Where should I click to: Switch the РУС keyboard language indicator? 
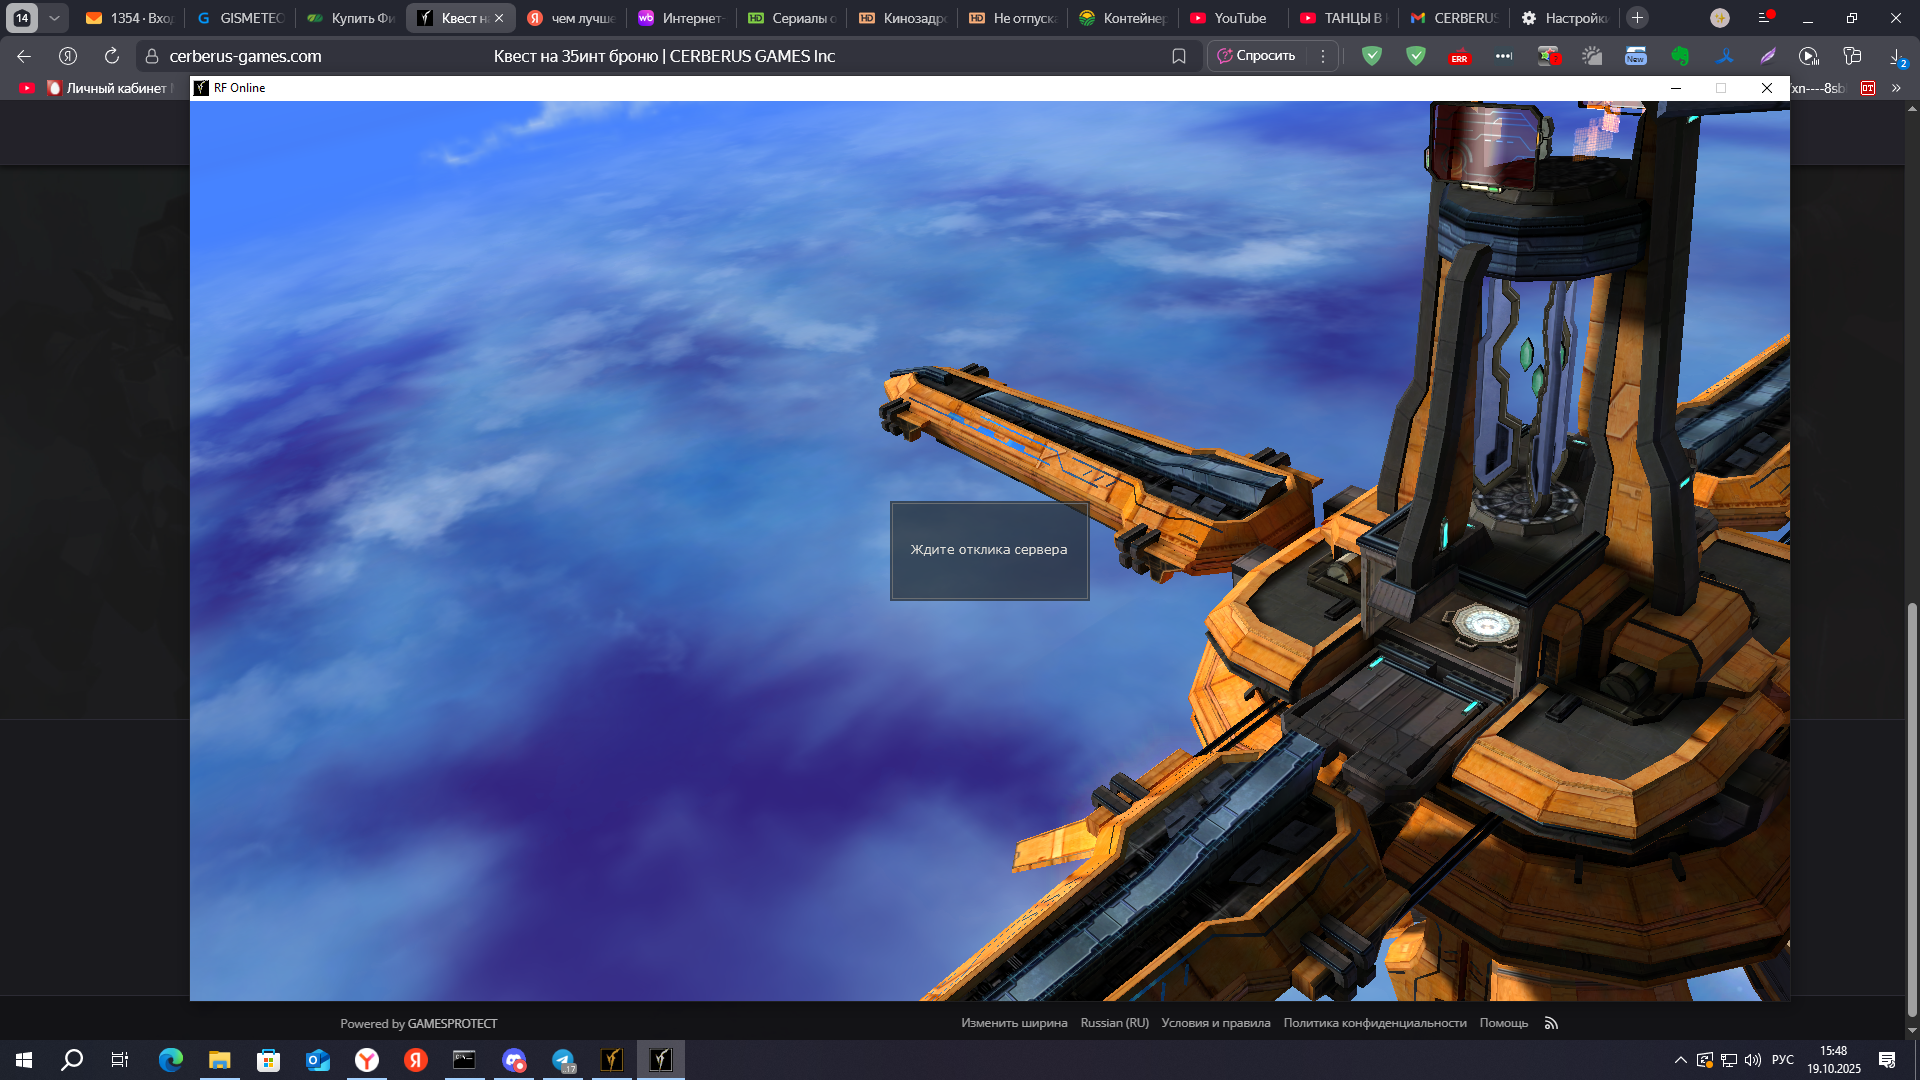[1782, 1060]
